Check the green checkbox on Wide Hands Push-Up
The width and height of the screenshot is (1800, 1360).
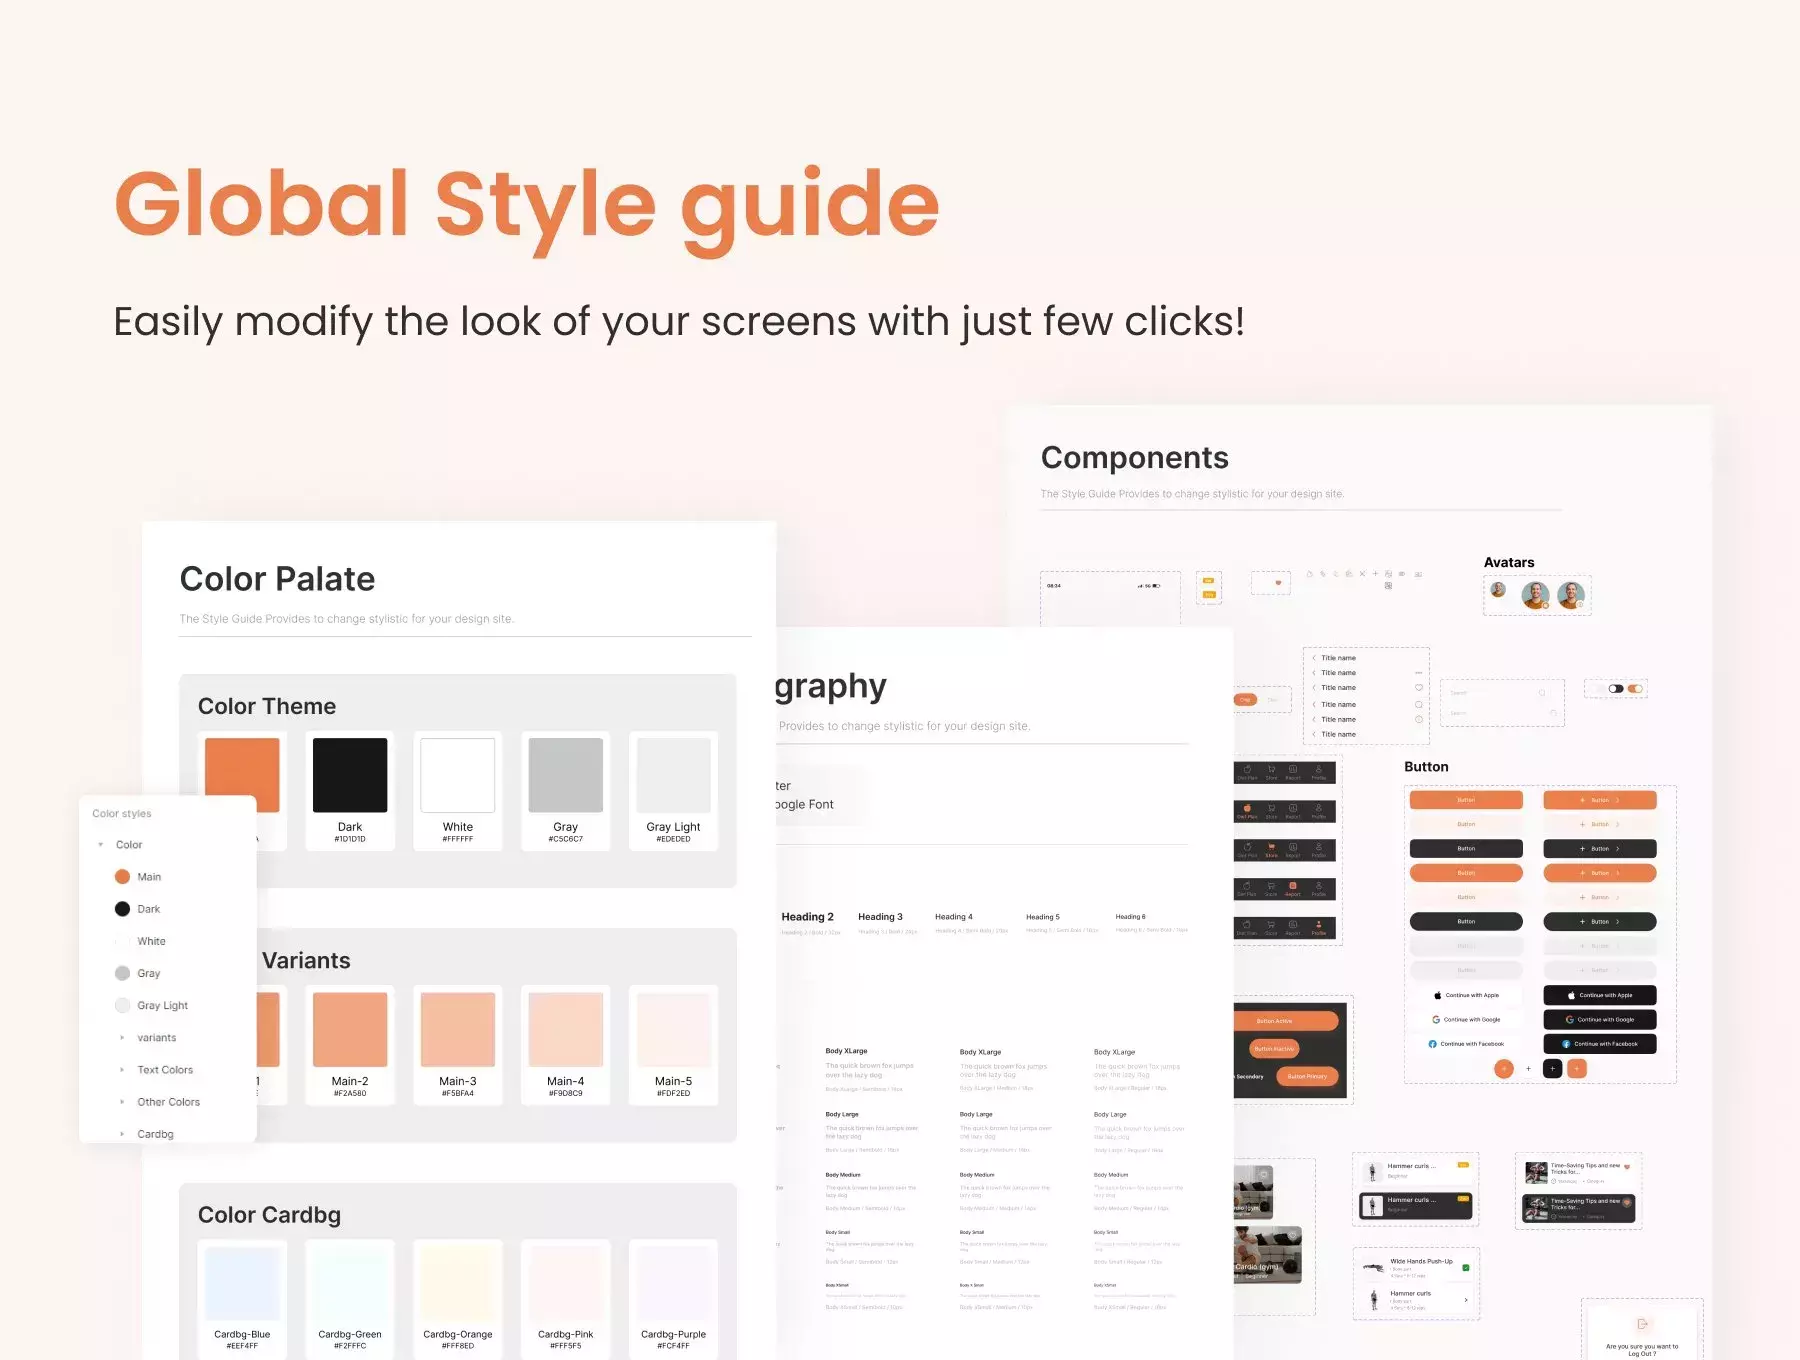coord(1466,1268)
